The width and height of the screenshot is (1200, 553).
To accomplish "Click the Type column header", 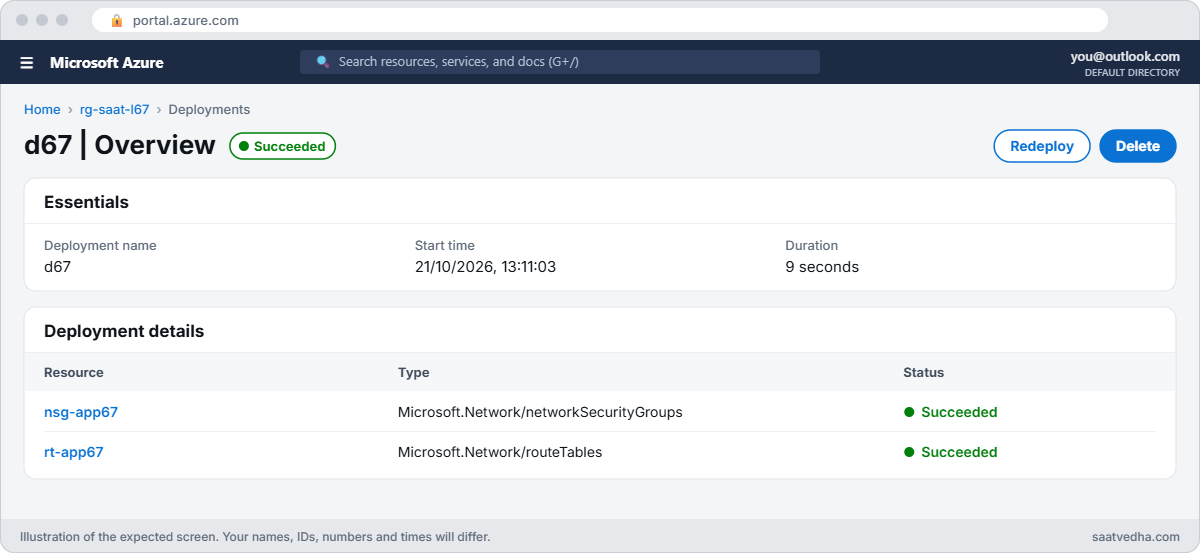I will (x=414, y=372).
